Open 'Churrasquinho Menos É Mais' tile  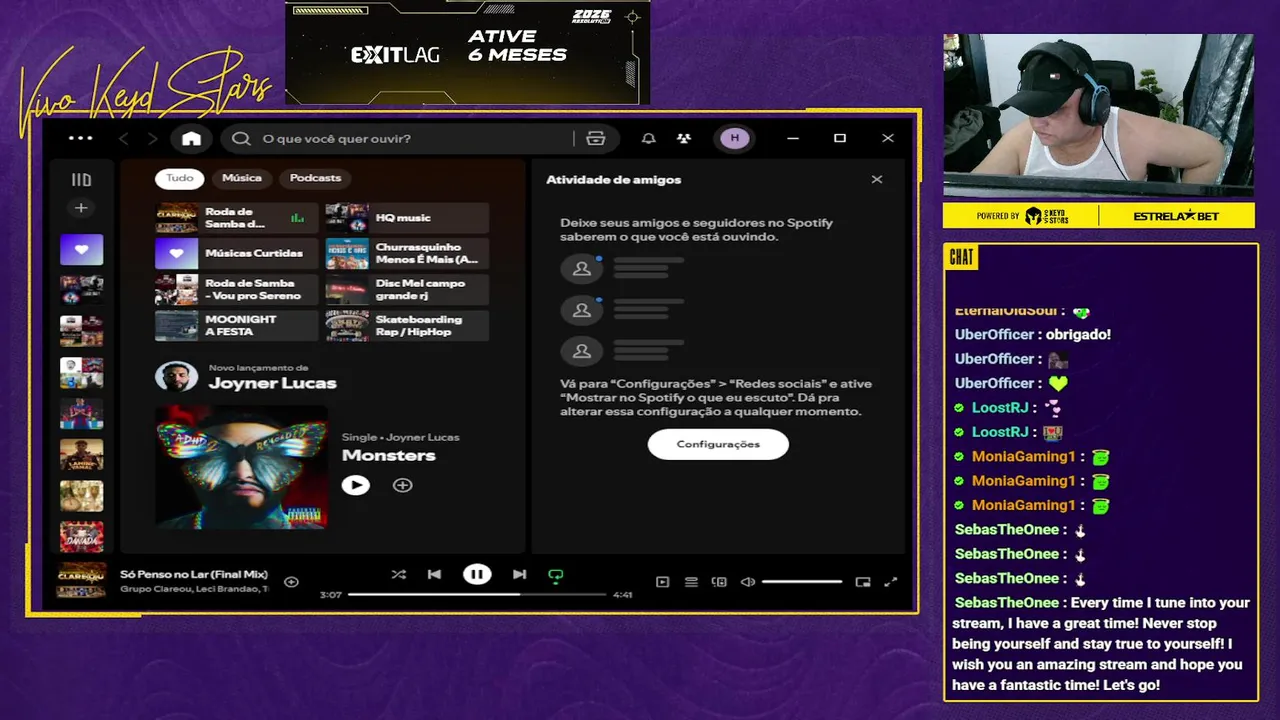[x=407, y=254]
